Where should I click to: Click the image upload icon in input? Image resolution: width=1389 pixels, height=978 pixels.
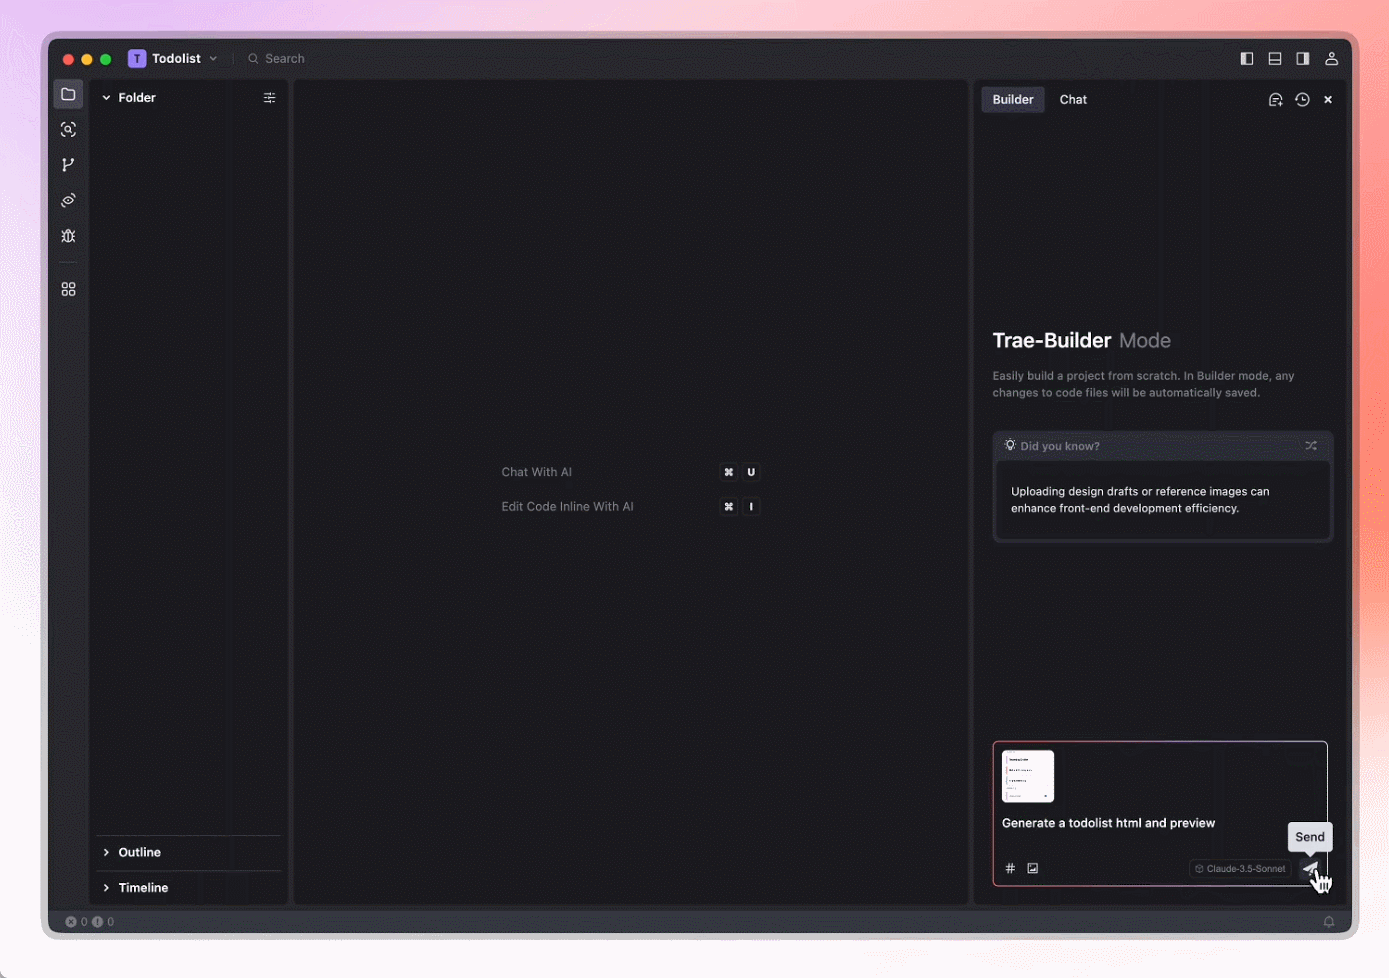(x=1033, y=868)
